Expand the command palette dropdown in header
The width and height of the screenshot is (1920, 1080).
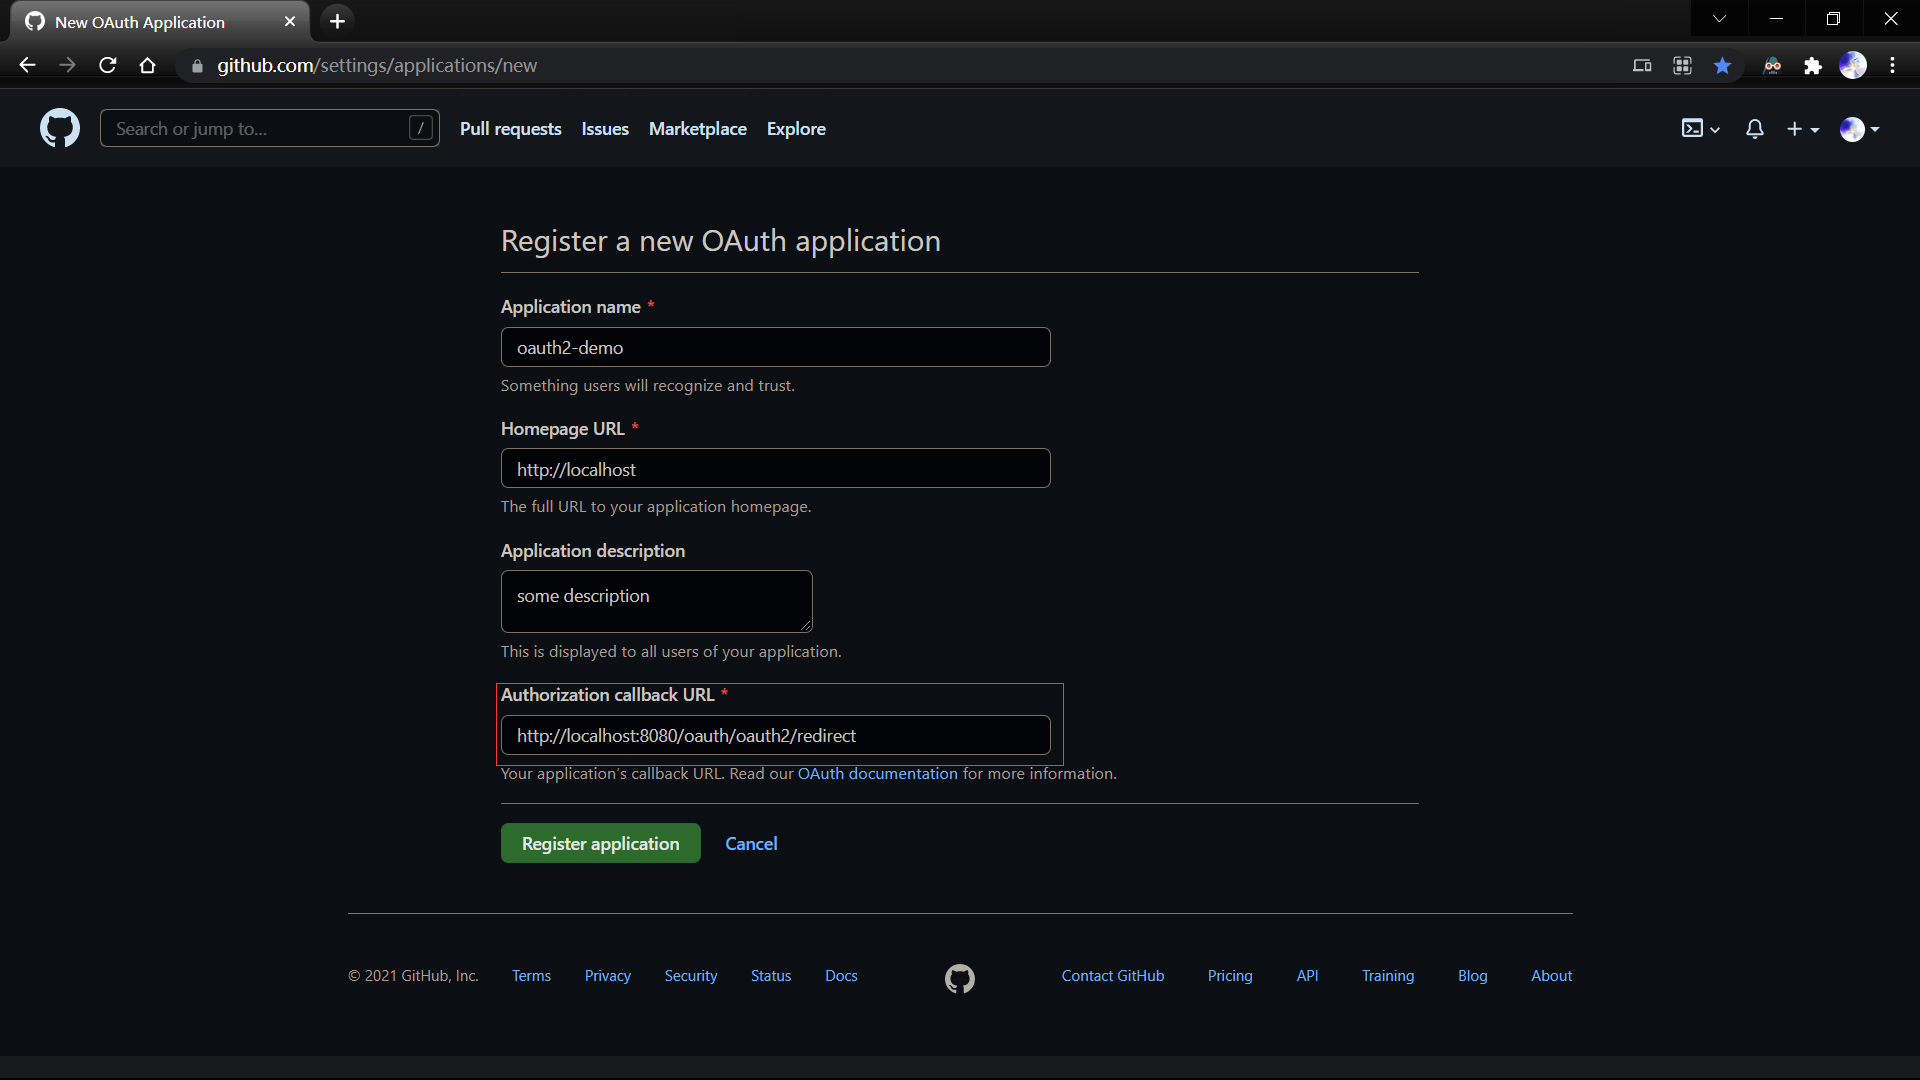[x=1700, y=129]
